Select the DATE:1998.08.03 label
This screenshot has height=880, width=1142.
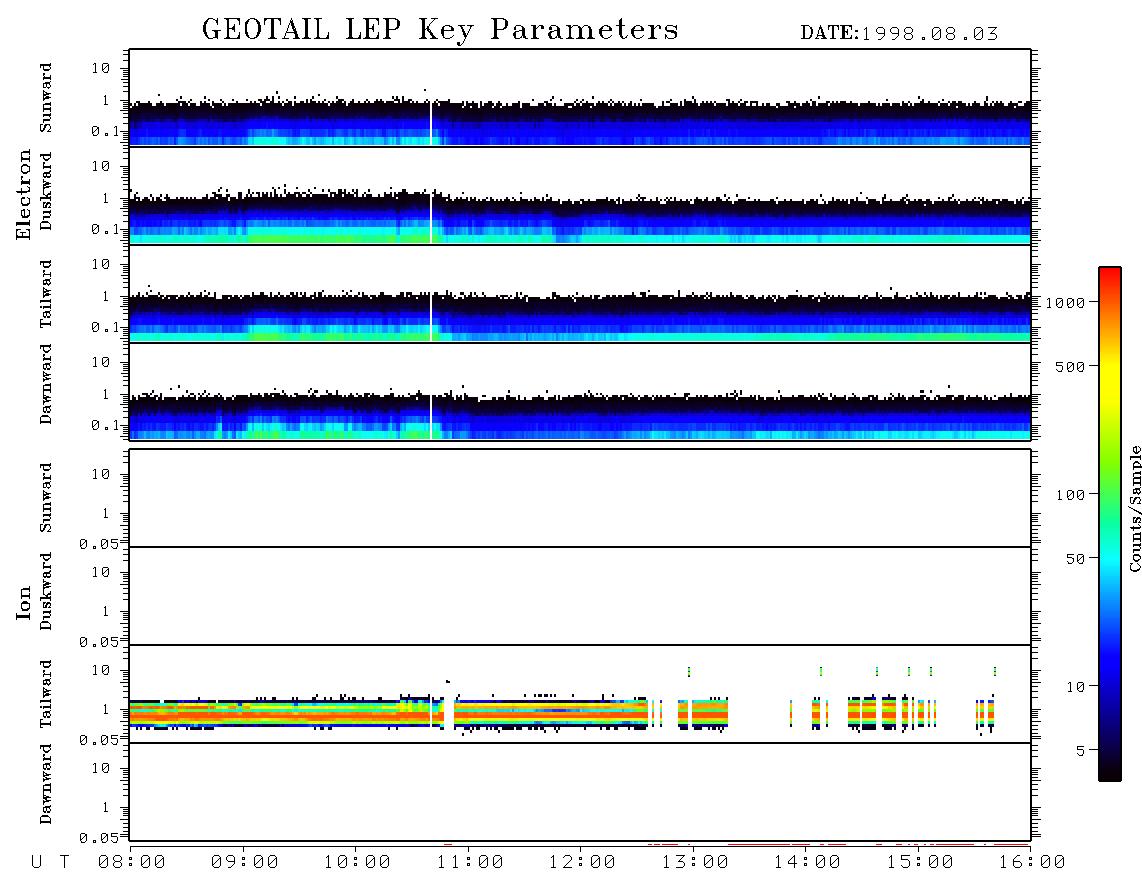[x=899, y=34]
